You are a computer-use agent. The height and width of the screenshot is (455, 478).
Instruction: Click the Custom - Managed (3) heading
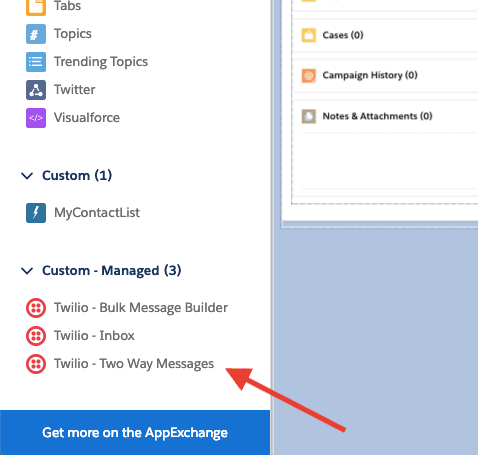tap(112, 271)
